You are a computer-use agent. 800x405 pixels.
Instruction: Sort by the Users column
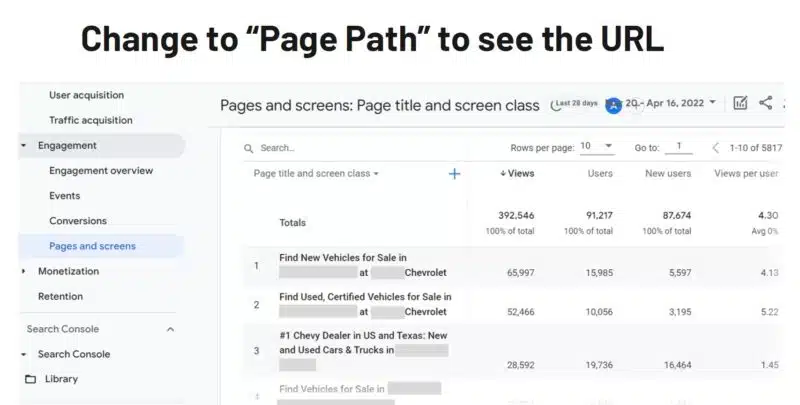coord(600,173)
